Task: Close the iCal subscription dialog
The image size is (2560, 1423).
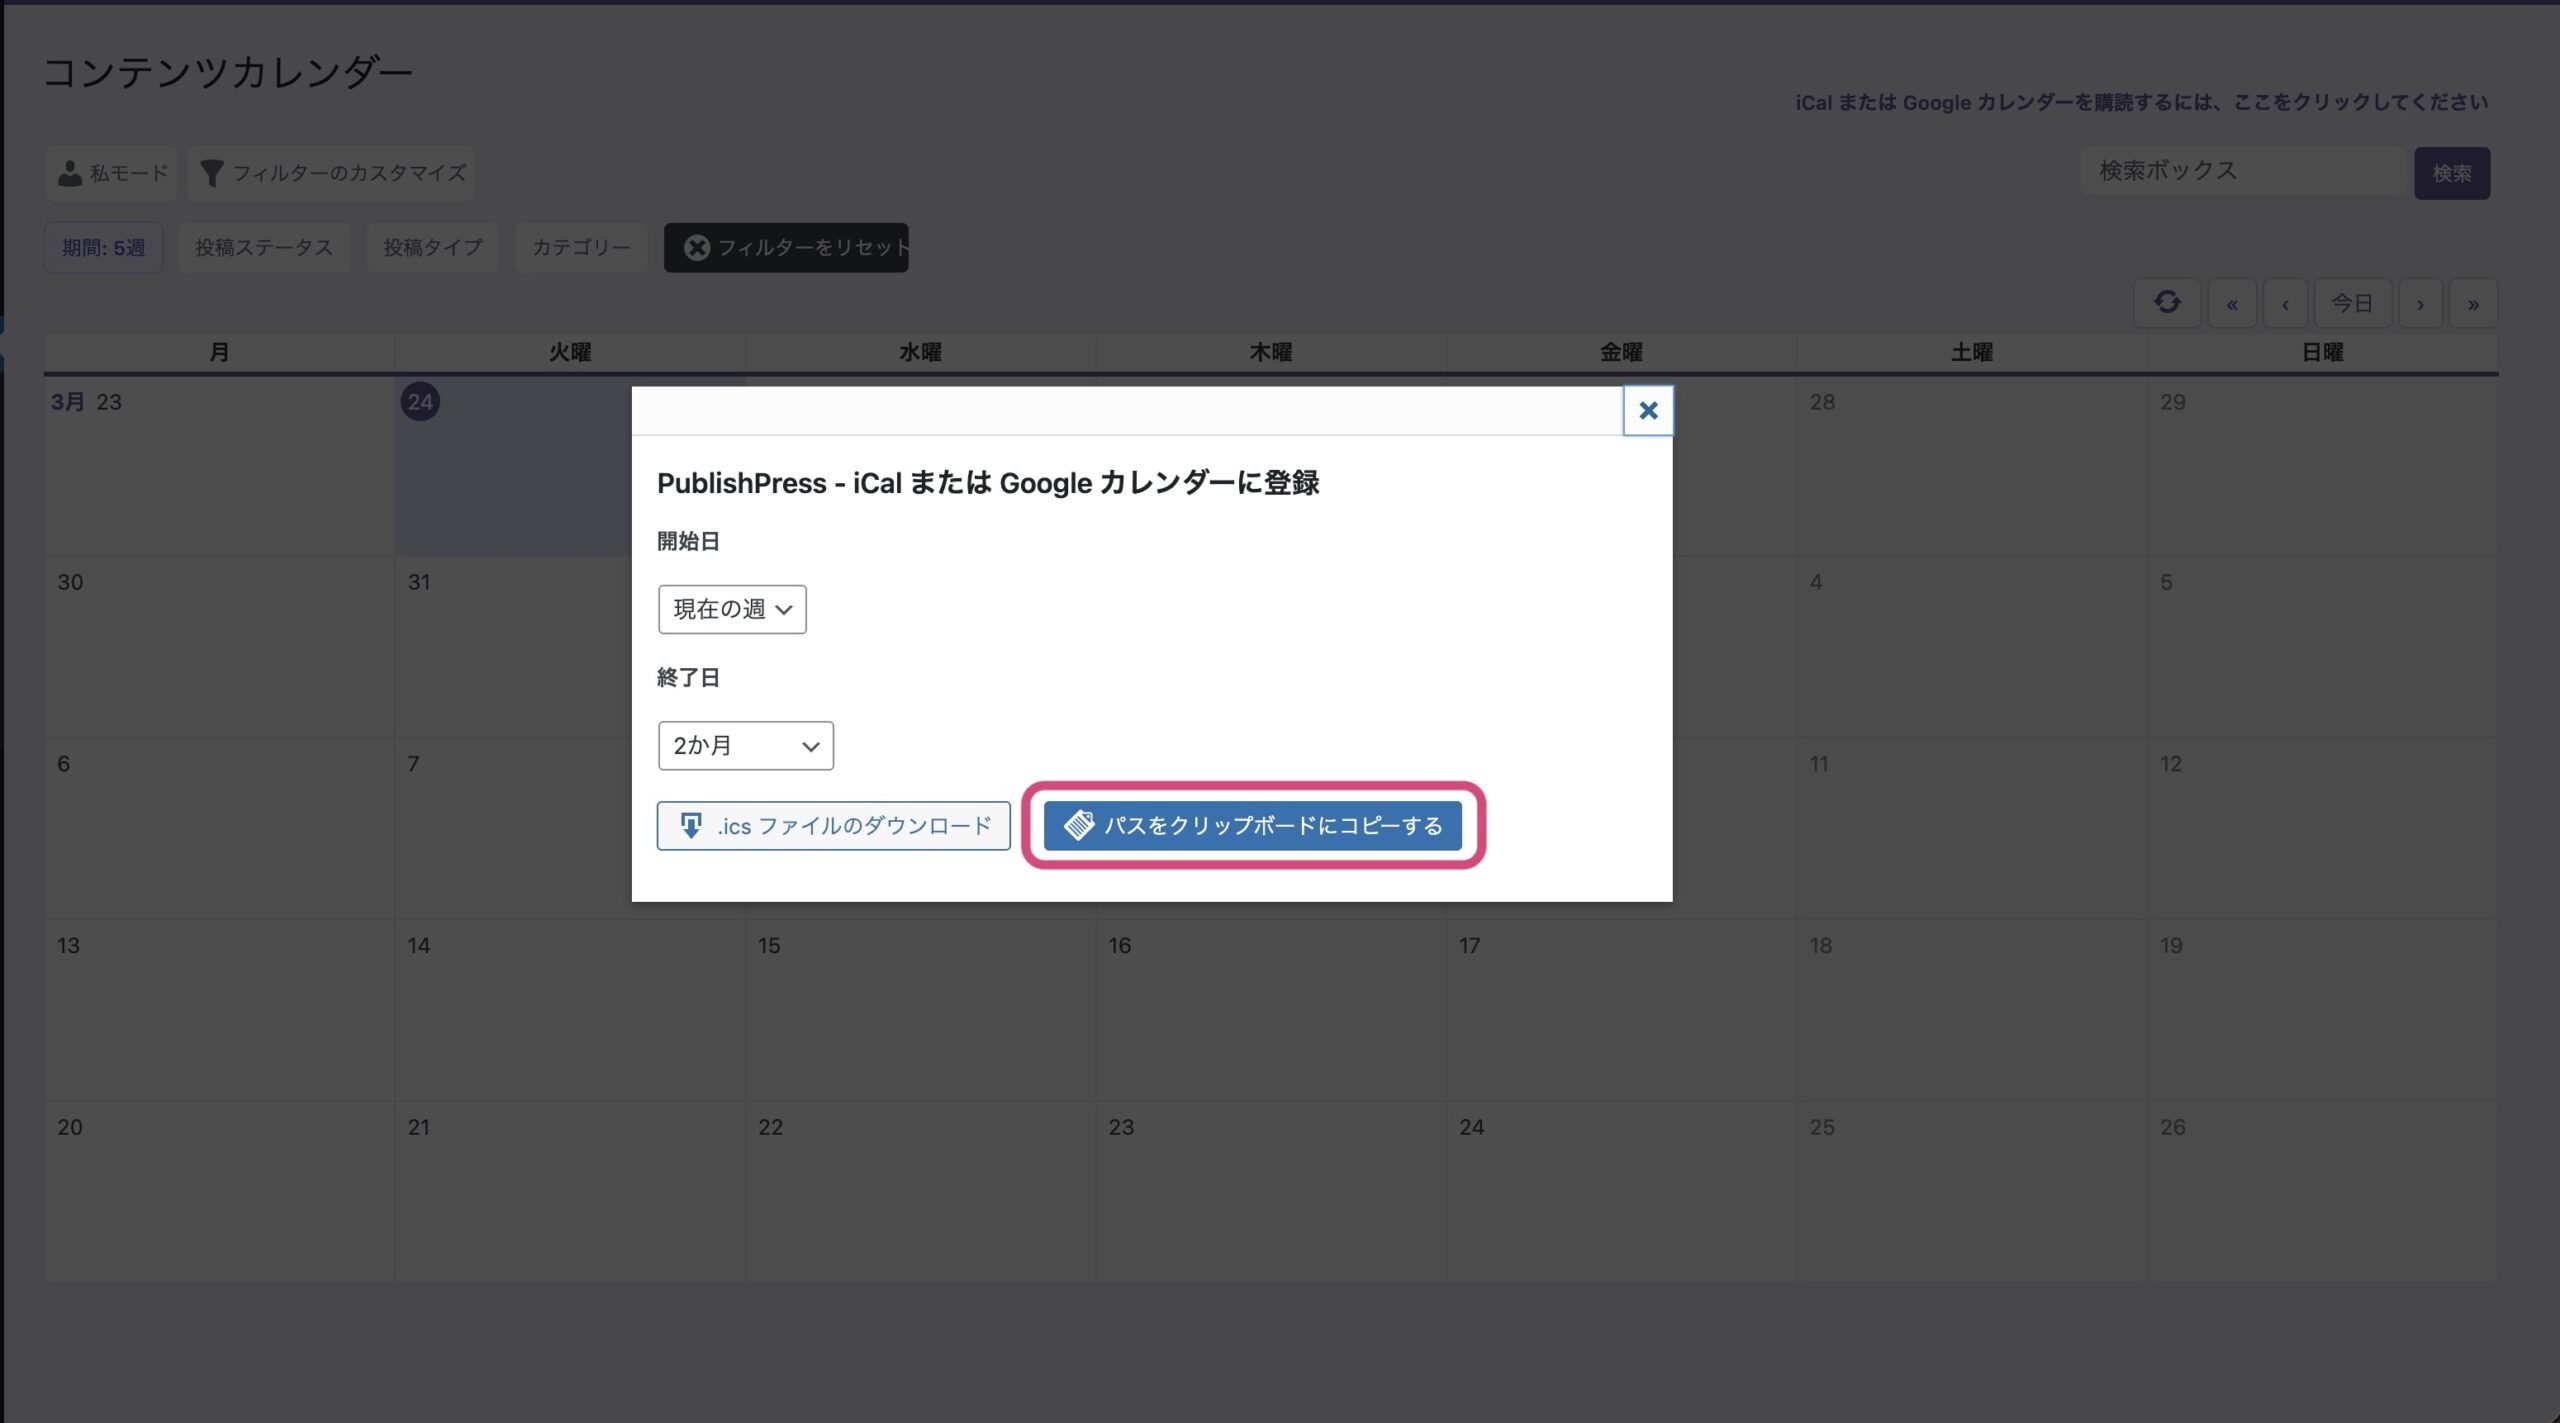Action: (1647, 410)
